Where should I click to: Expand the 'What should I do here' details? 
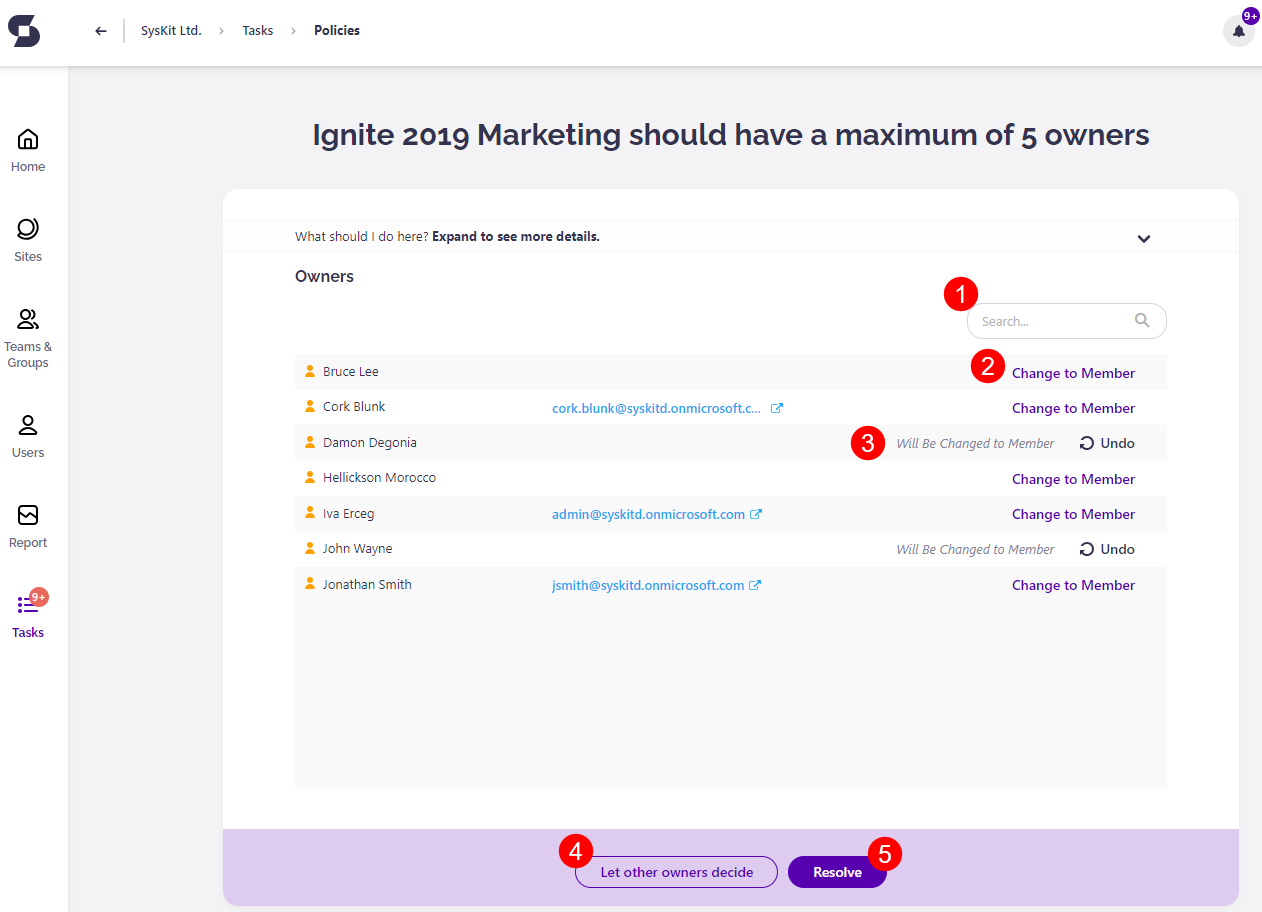pos(1144,238)
